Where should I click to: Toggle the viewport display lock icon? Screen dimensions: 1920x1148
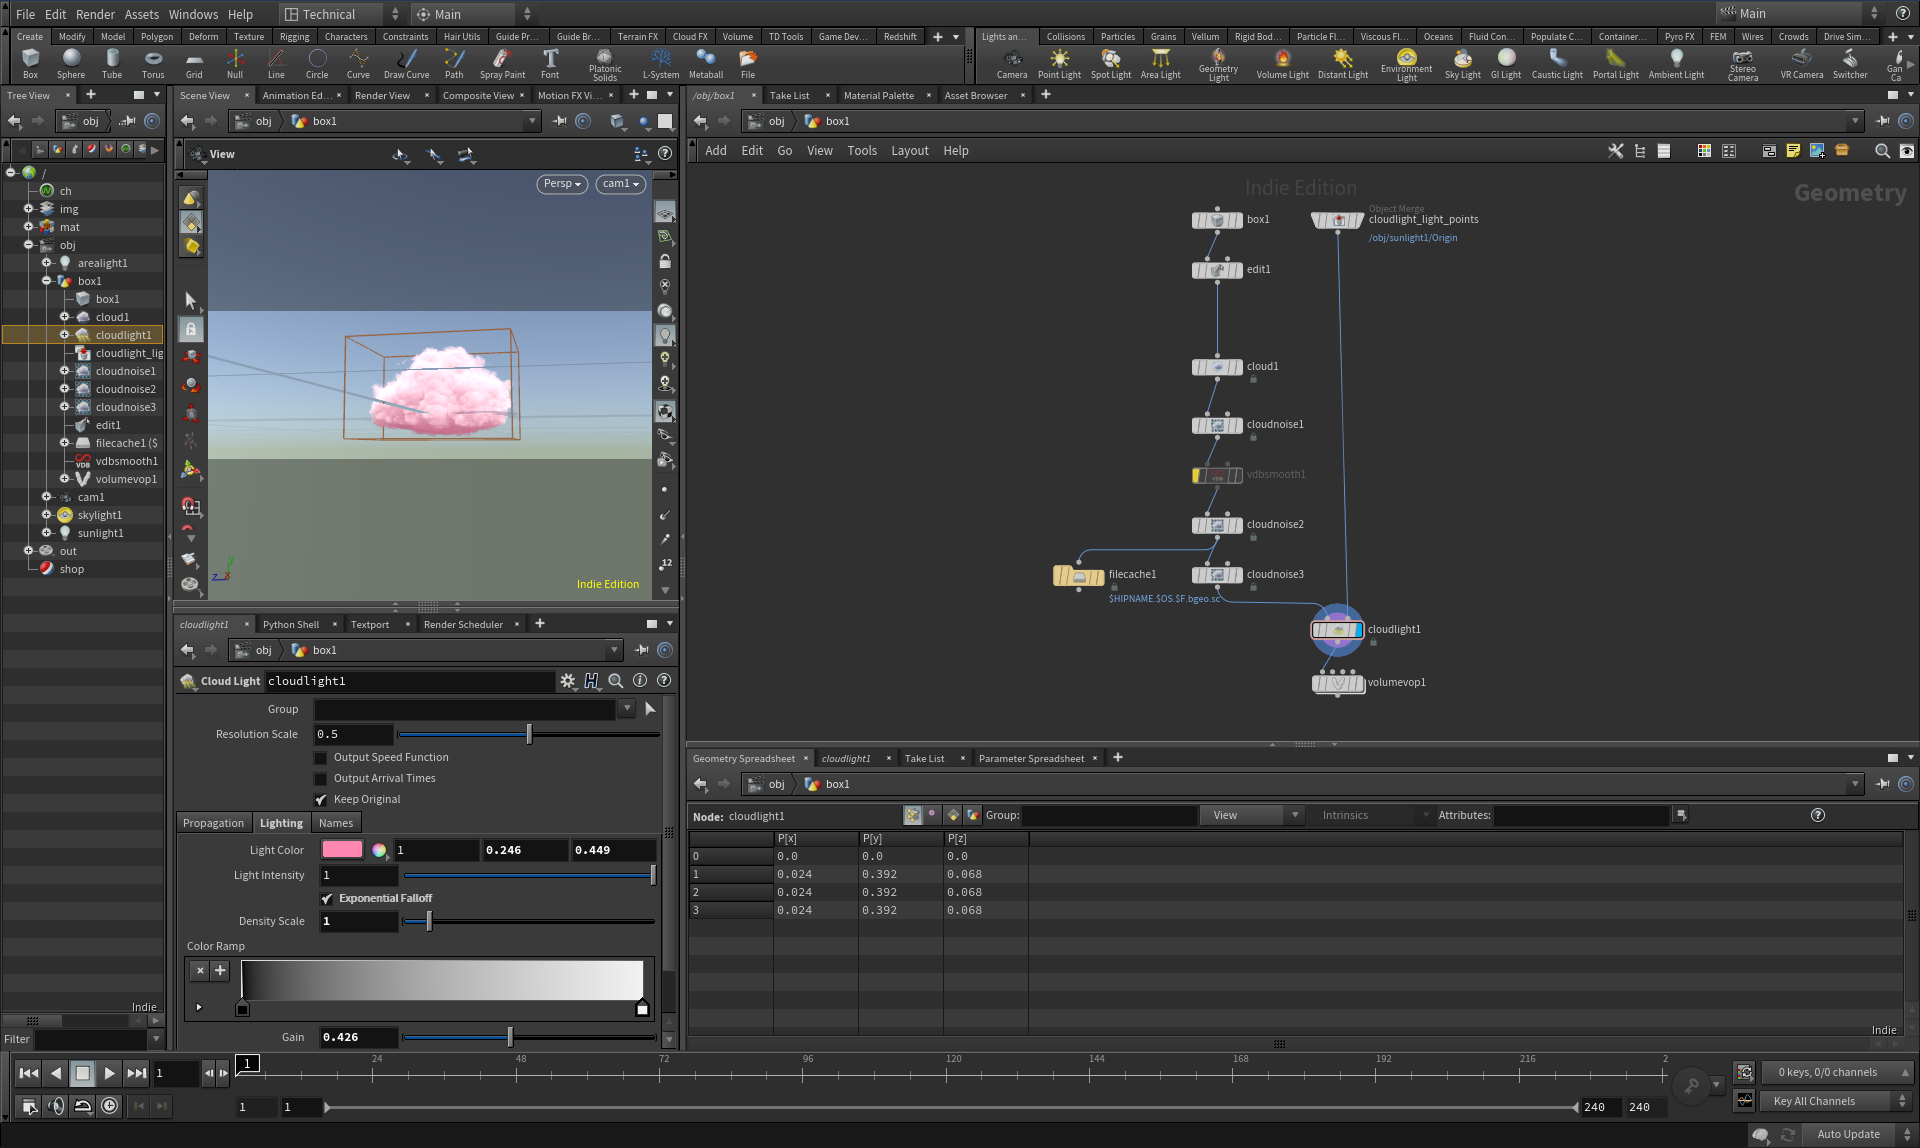(x=664, y=261)
